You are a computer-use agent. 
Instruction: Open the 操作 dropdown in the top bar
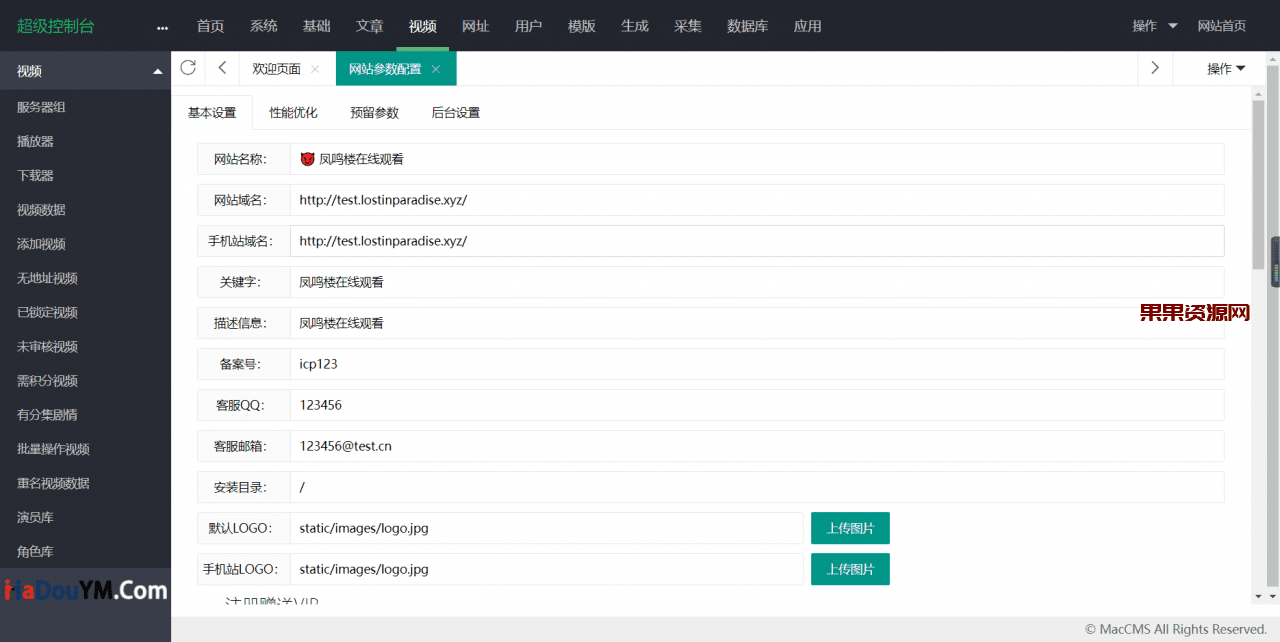[x=1147, y=25]
